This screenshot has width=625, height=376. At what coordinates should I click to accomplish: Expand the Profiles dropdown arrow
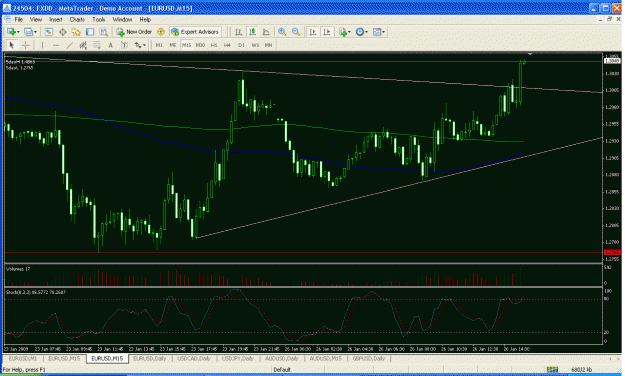pyautogui.click(x=35, y=32)
